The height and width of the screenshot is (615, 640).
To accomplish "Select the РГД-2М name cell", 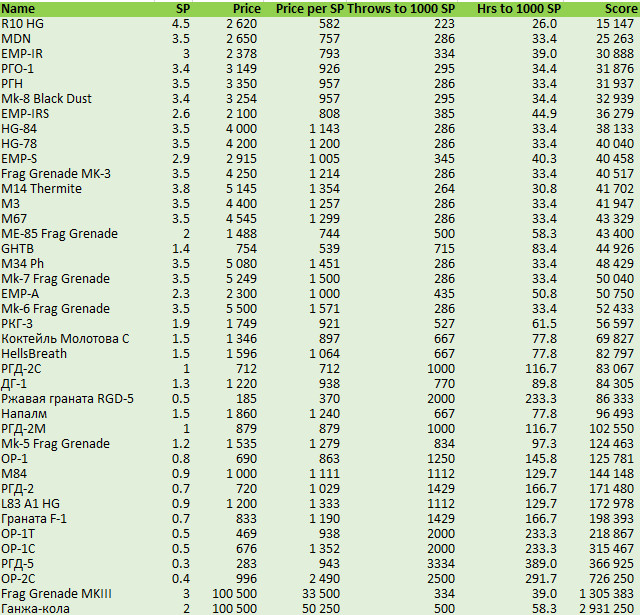I will (x=23, y=429).
